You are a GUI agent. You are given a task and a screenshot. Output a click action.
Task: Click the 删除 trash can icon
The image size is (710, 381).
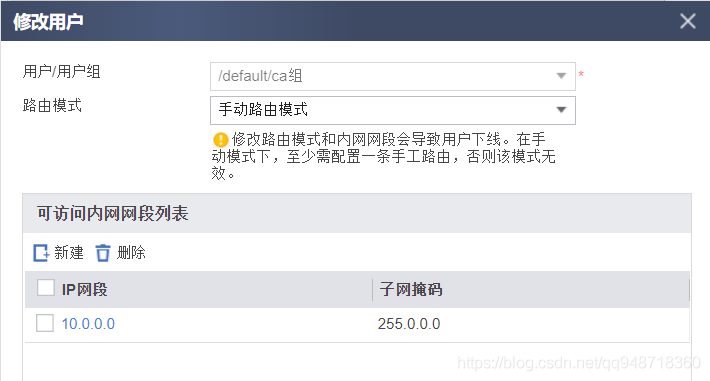[x=103, y=253]
